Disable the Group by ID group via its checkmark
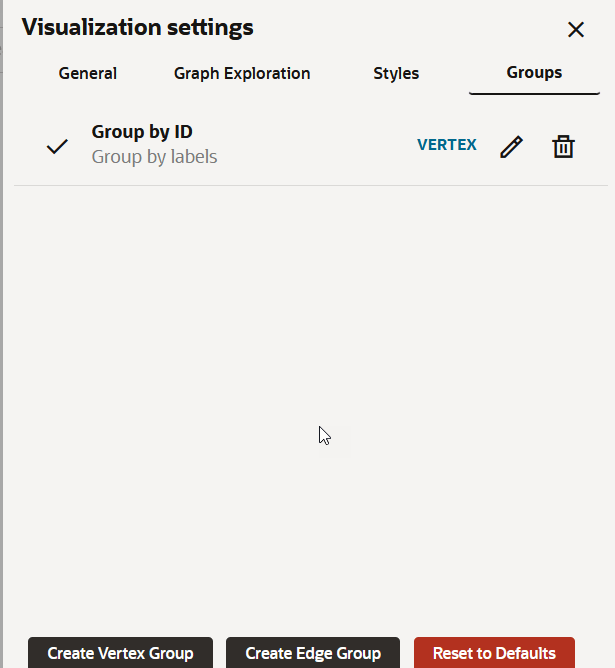Screen dimensions: 615x668 pyautogui.click(x=57, y=147)
